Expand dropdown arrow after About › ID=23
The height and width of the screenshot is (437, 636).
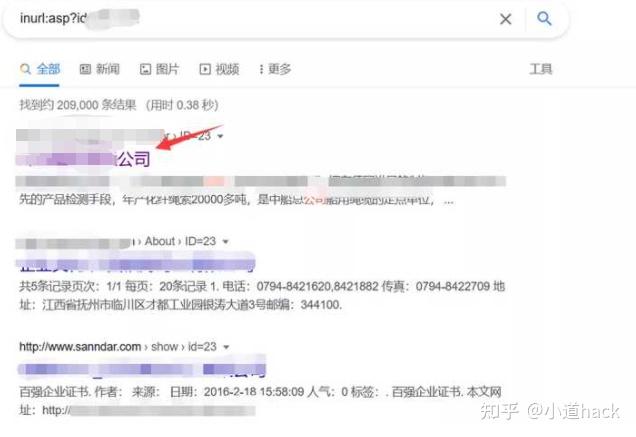(x=226, y=241)
